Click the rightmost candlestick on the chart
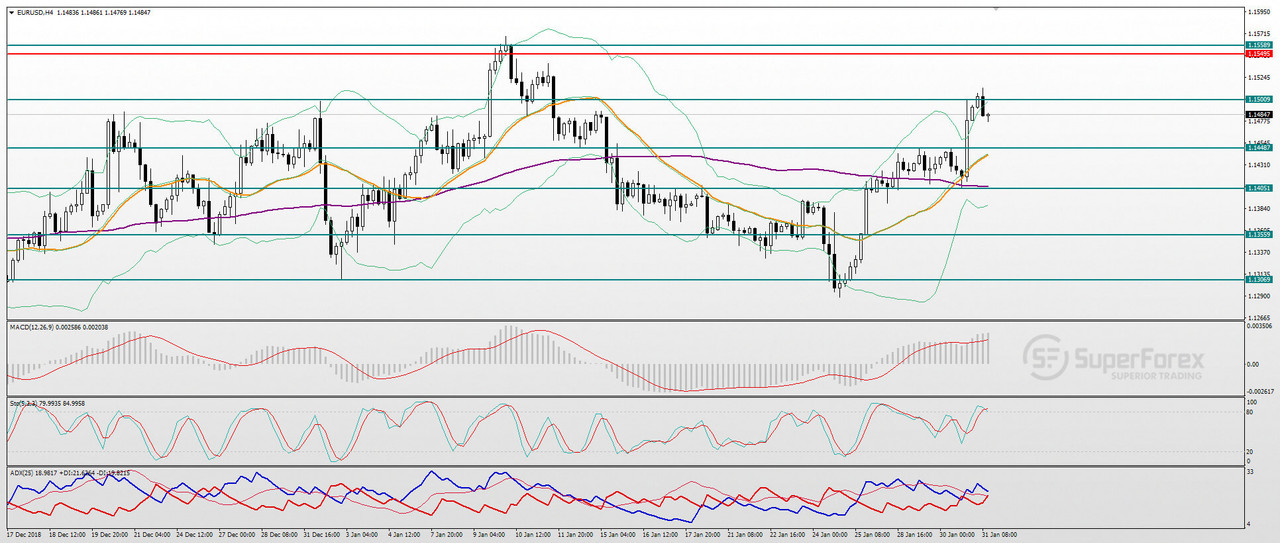The image size is (1280, 543). 989,116
